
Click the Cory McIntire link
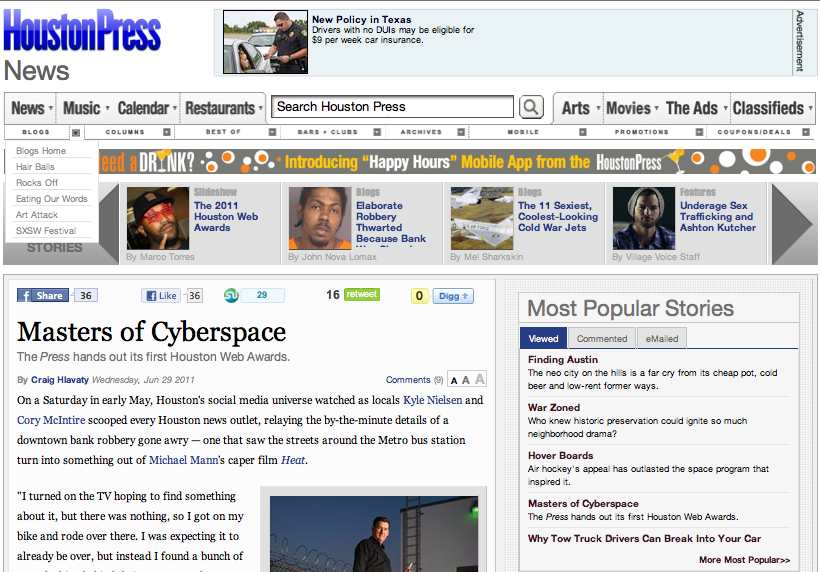(x=51, y=420)
